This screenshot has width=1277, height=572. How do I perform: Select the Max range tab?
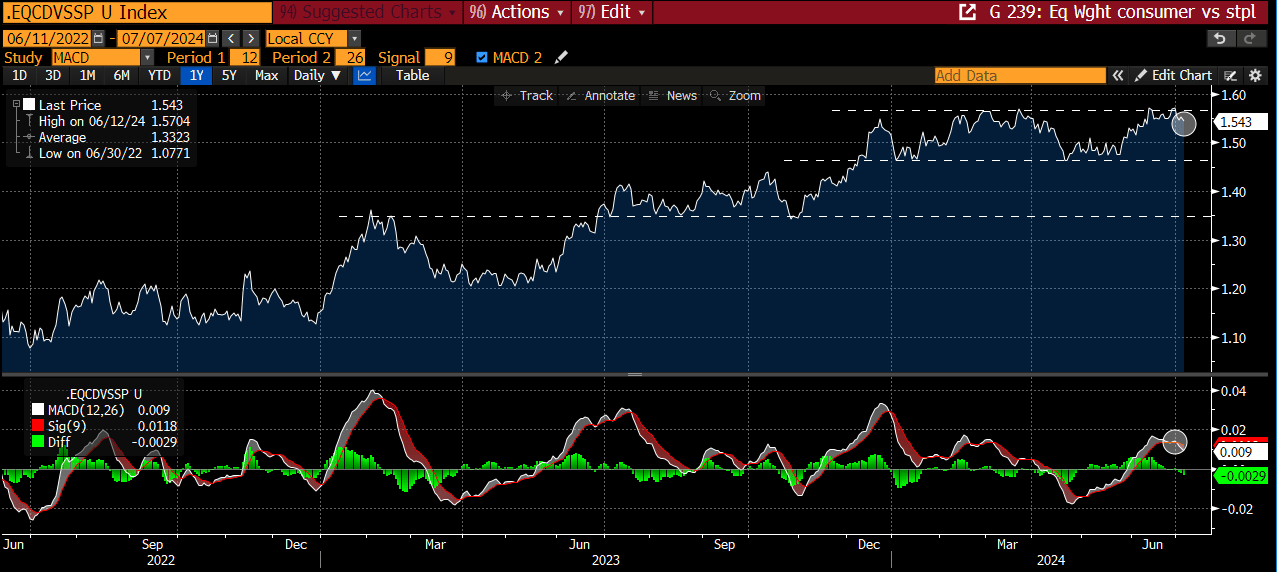pyautogui.click(x=266, y=75)
